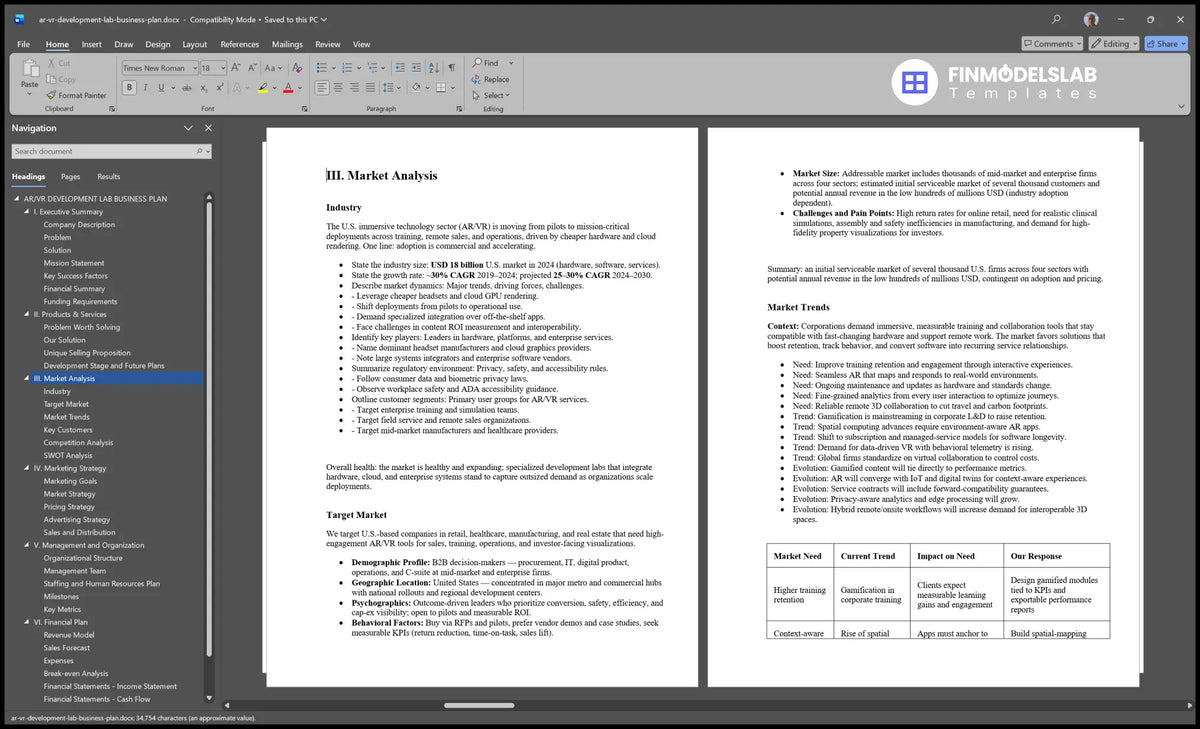The height and width of the screenshot is (729, 1200).
Task: Justify the paragraph text
Action: pos(370,88)
